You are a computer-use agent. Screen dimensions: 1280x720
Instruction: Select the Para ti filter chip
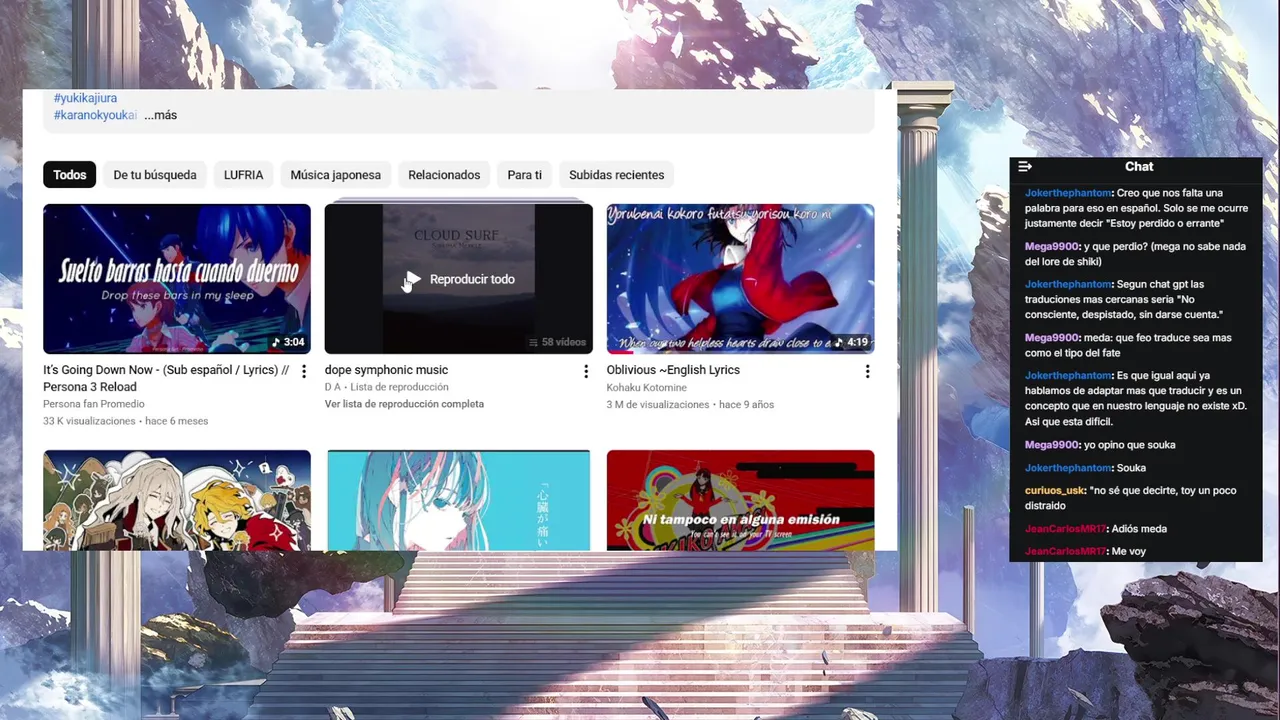click(524, 175)
